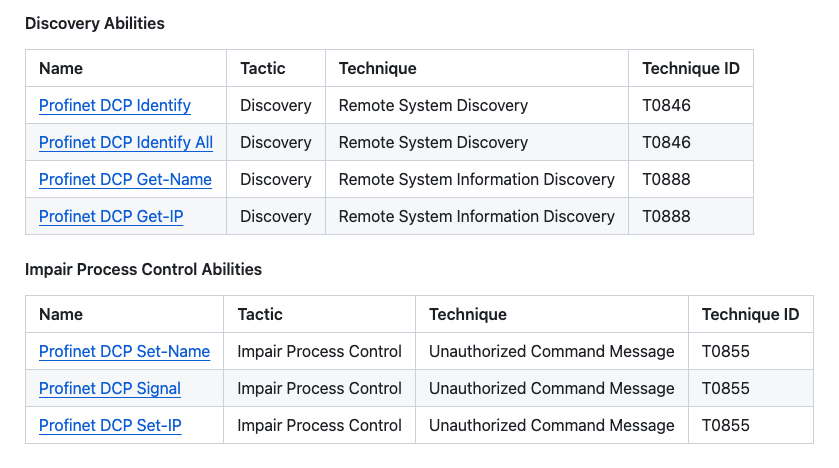Click Impair Process Control in the Set-Name row
This screenshot has width=839, height=468.
pos(319,351)
